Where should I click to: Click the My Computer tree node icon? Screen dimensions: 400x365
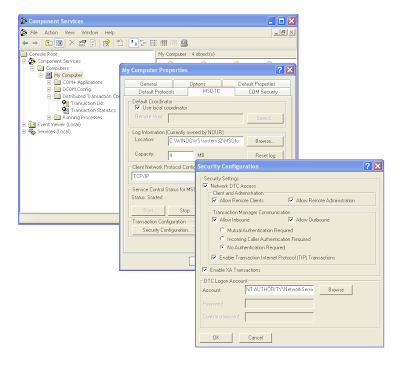click(x=49, y=75)
